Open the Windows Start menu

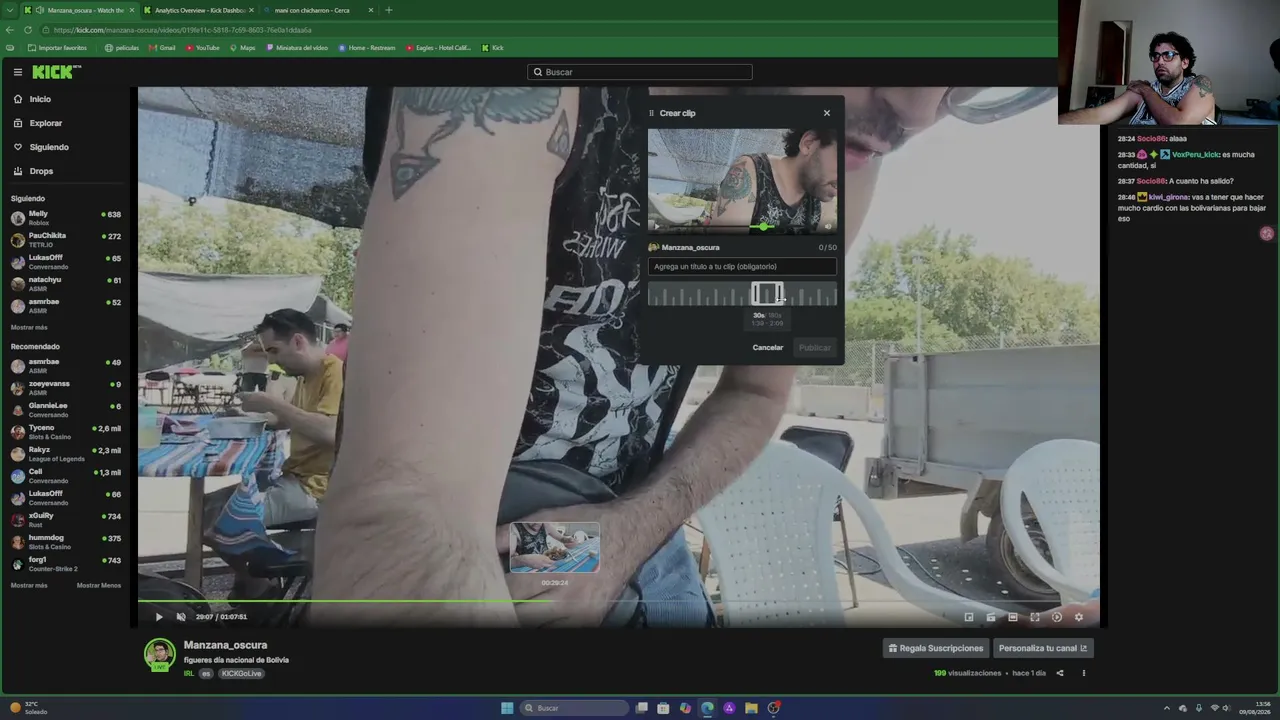(x=507, y=708)
